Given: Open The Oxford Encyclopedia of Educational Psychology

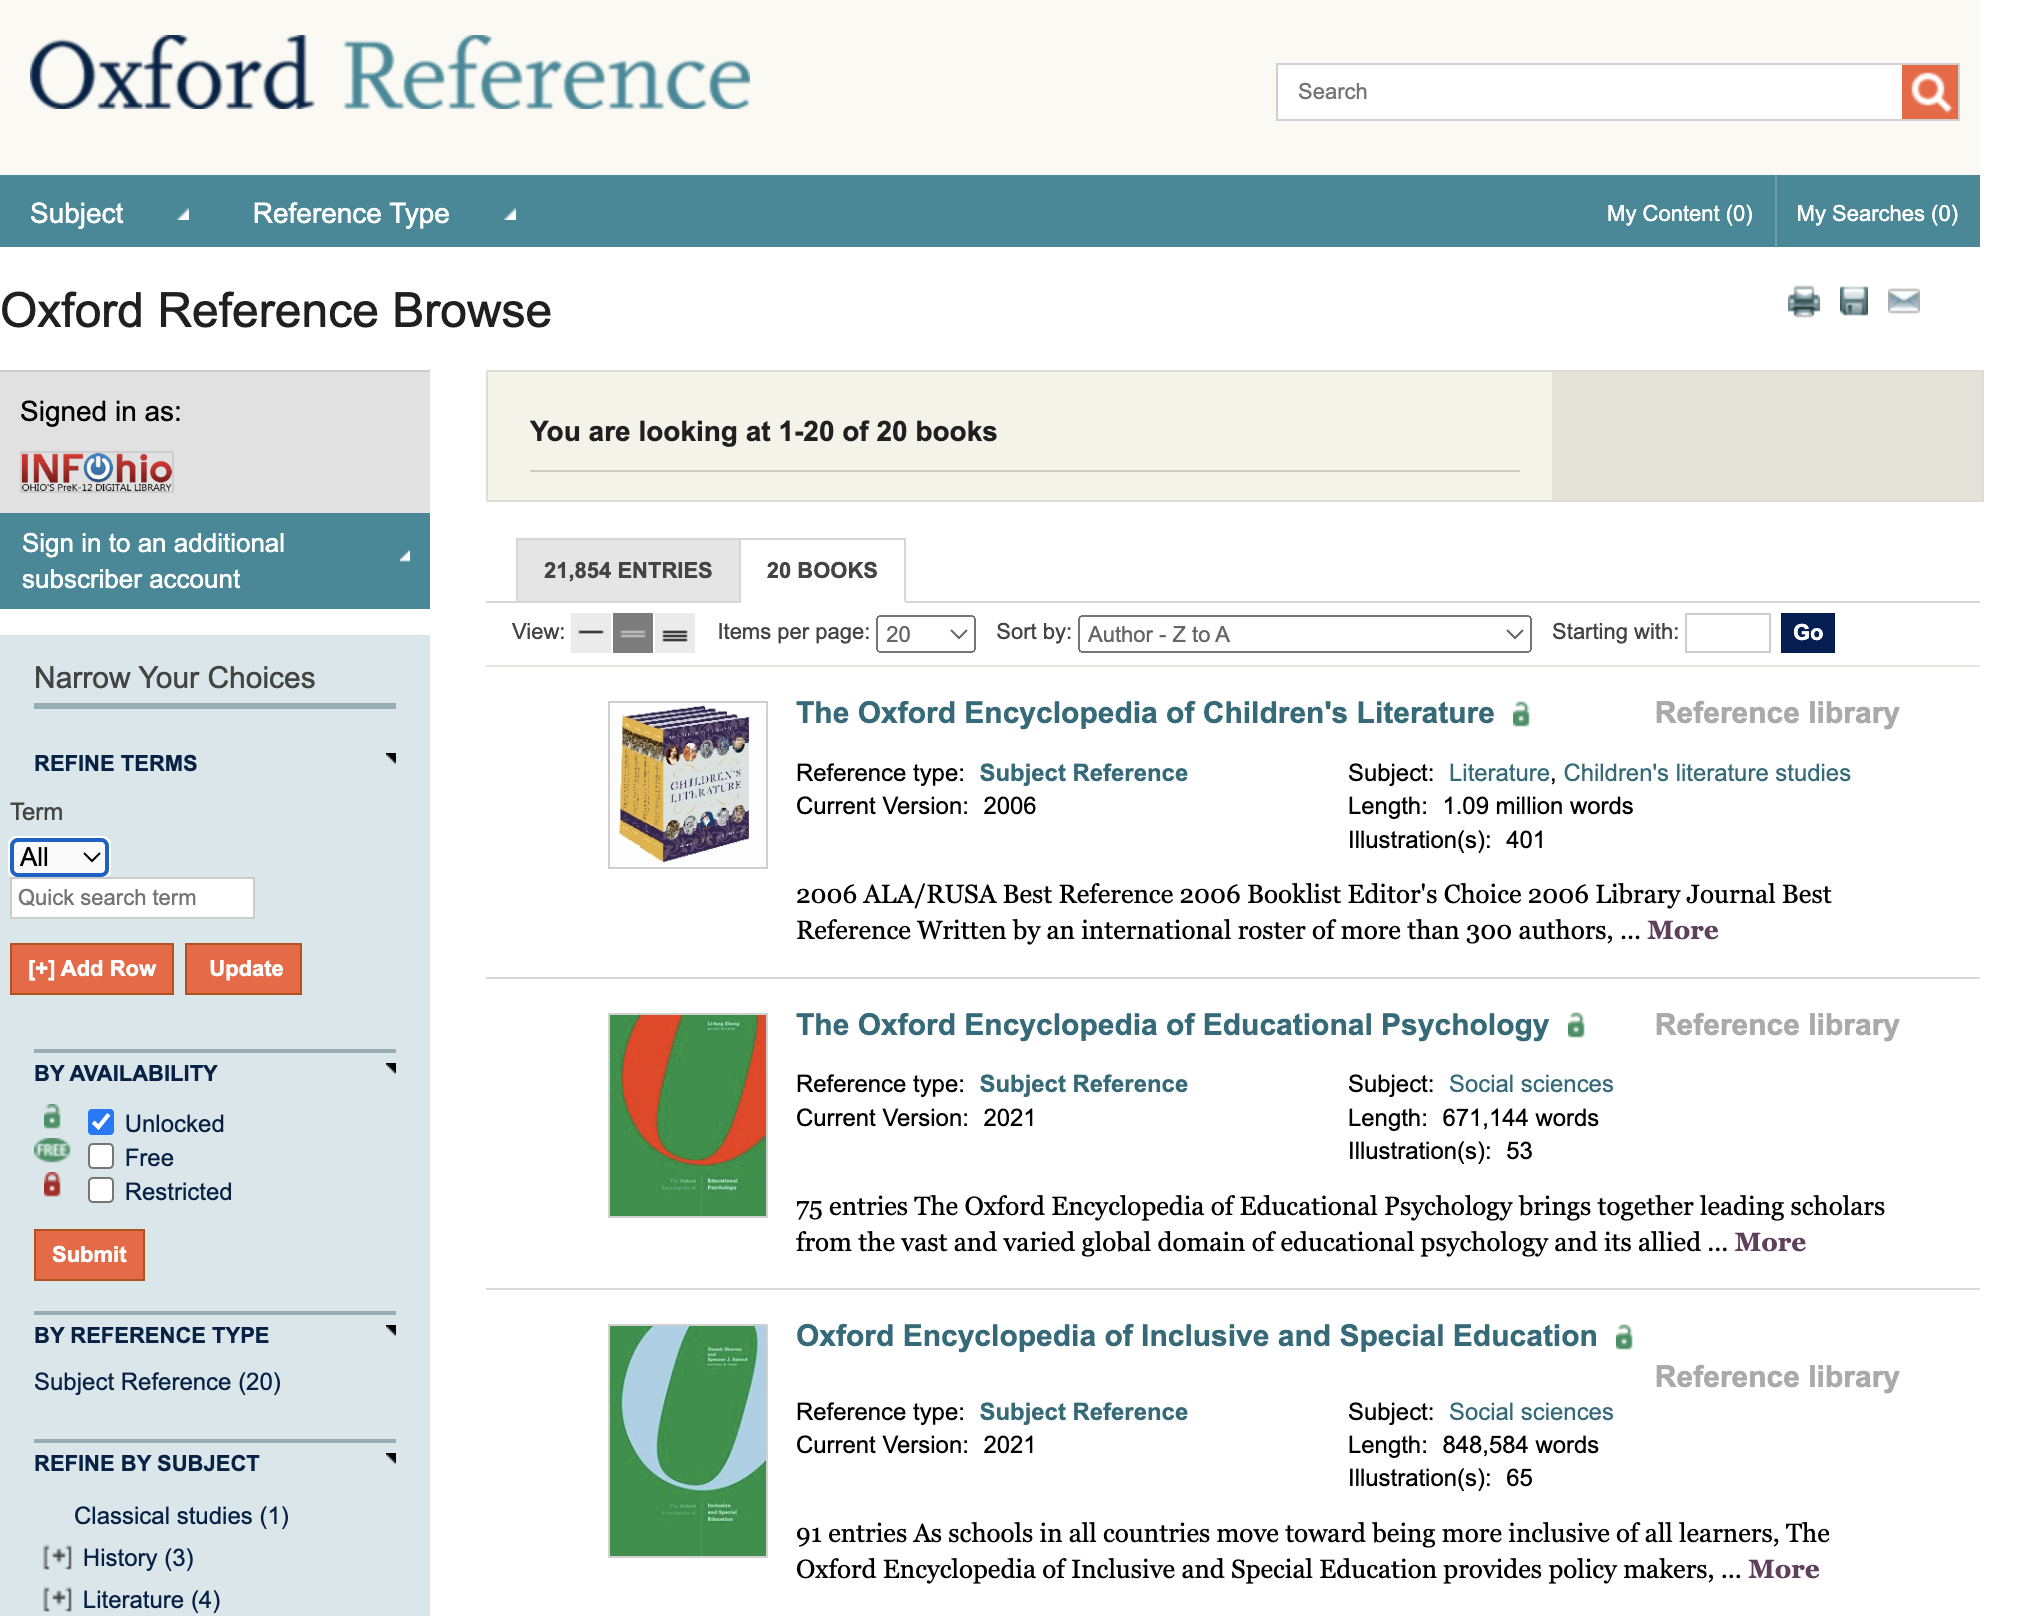Looking at the screenshot, I should coord(1172,1025).
